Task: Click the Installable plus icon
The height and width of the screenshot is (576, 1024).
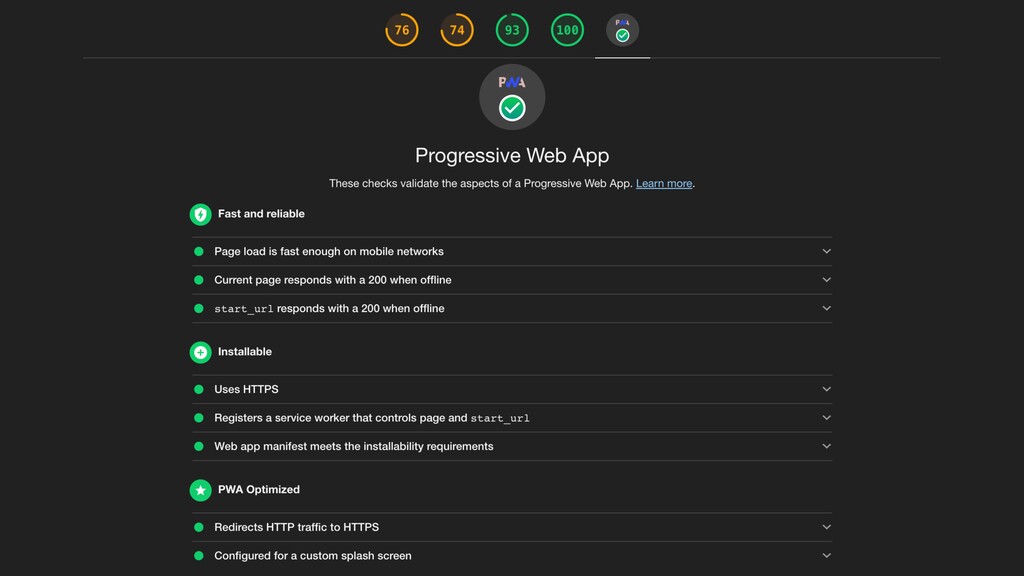Action: point(200,352)
